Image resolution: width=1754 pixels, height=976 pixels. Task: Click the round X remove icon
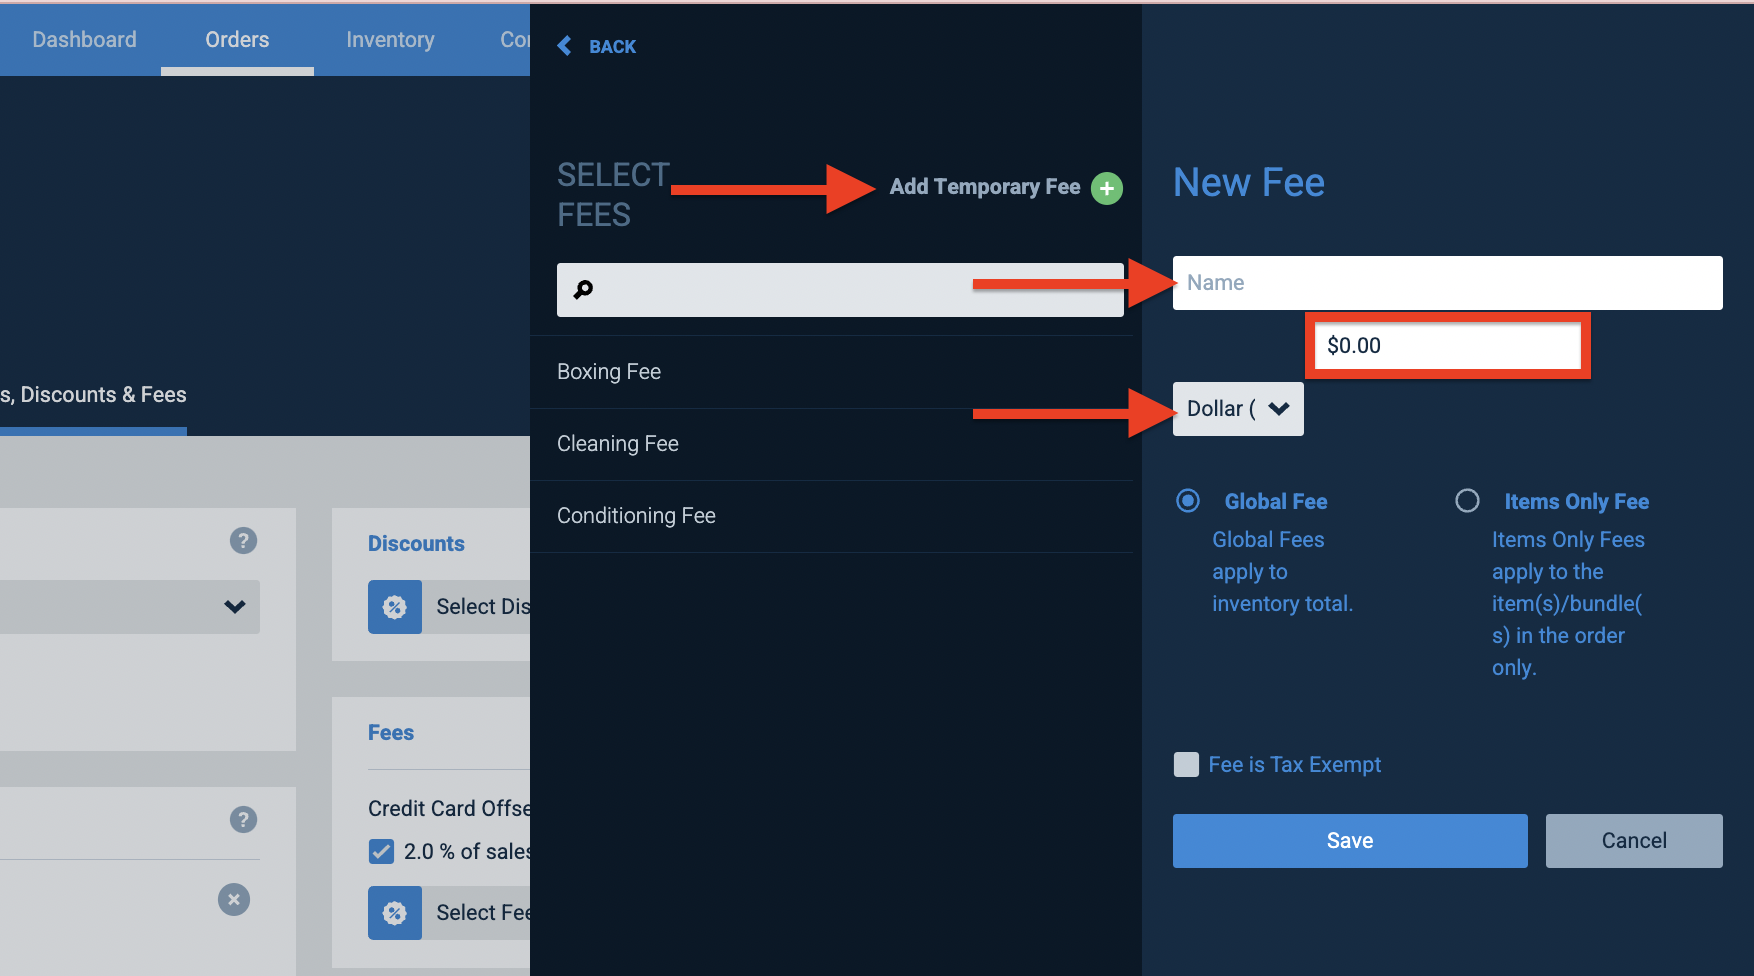(x=234, y=900)
